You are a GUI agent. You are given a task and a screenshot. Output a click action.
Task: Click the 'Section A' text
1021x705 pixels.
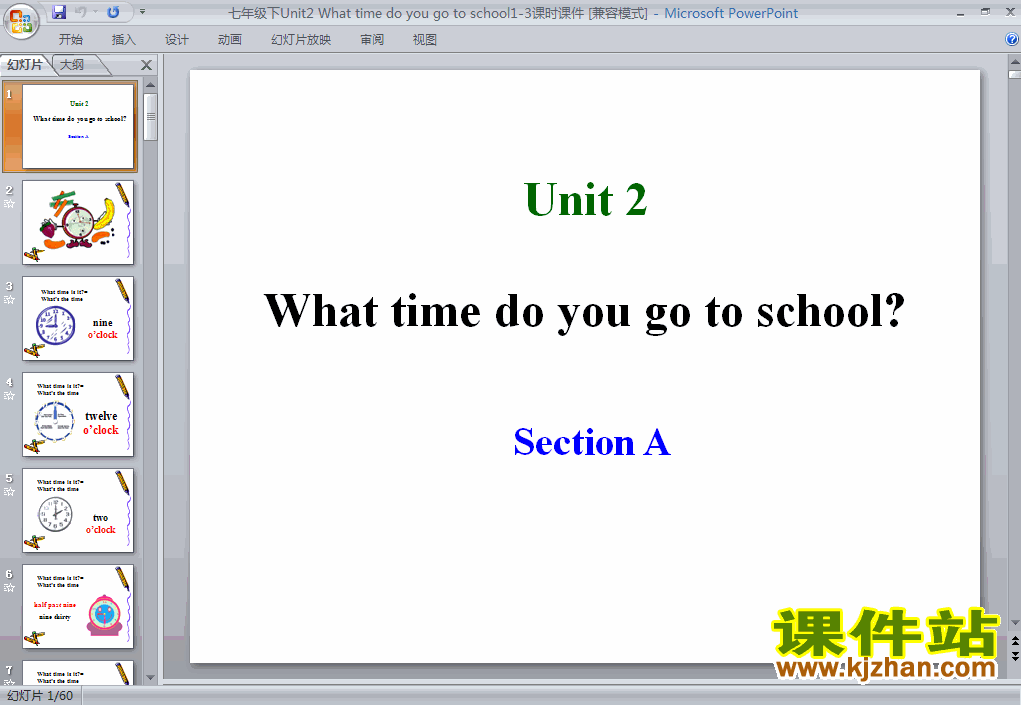click(592, 443)
